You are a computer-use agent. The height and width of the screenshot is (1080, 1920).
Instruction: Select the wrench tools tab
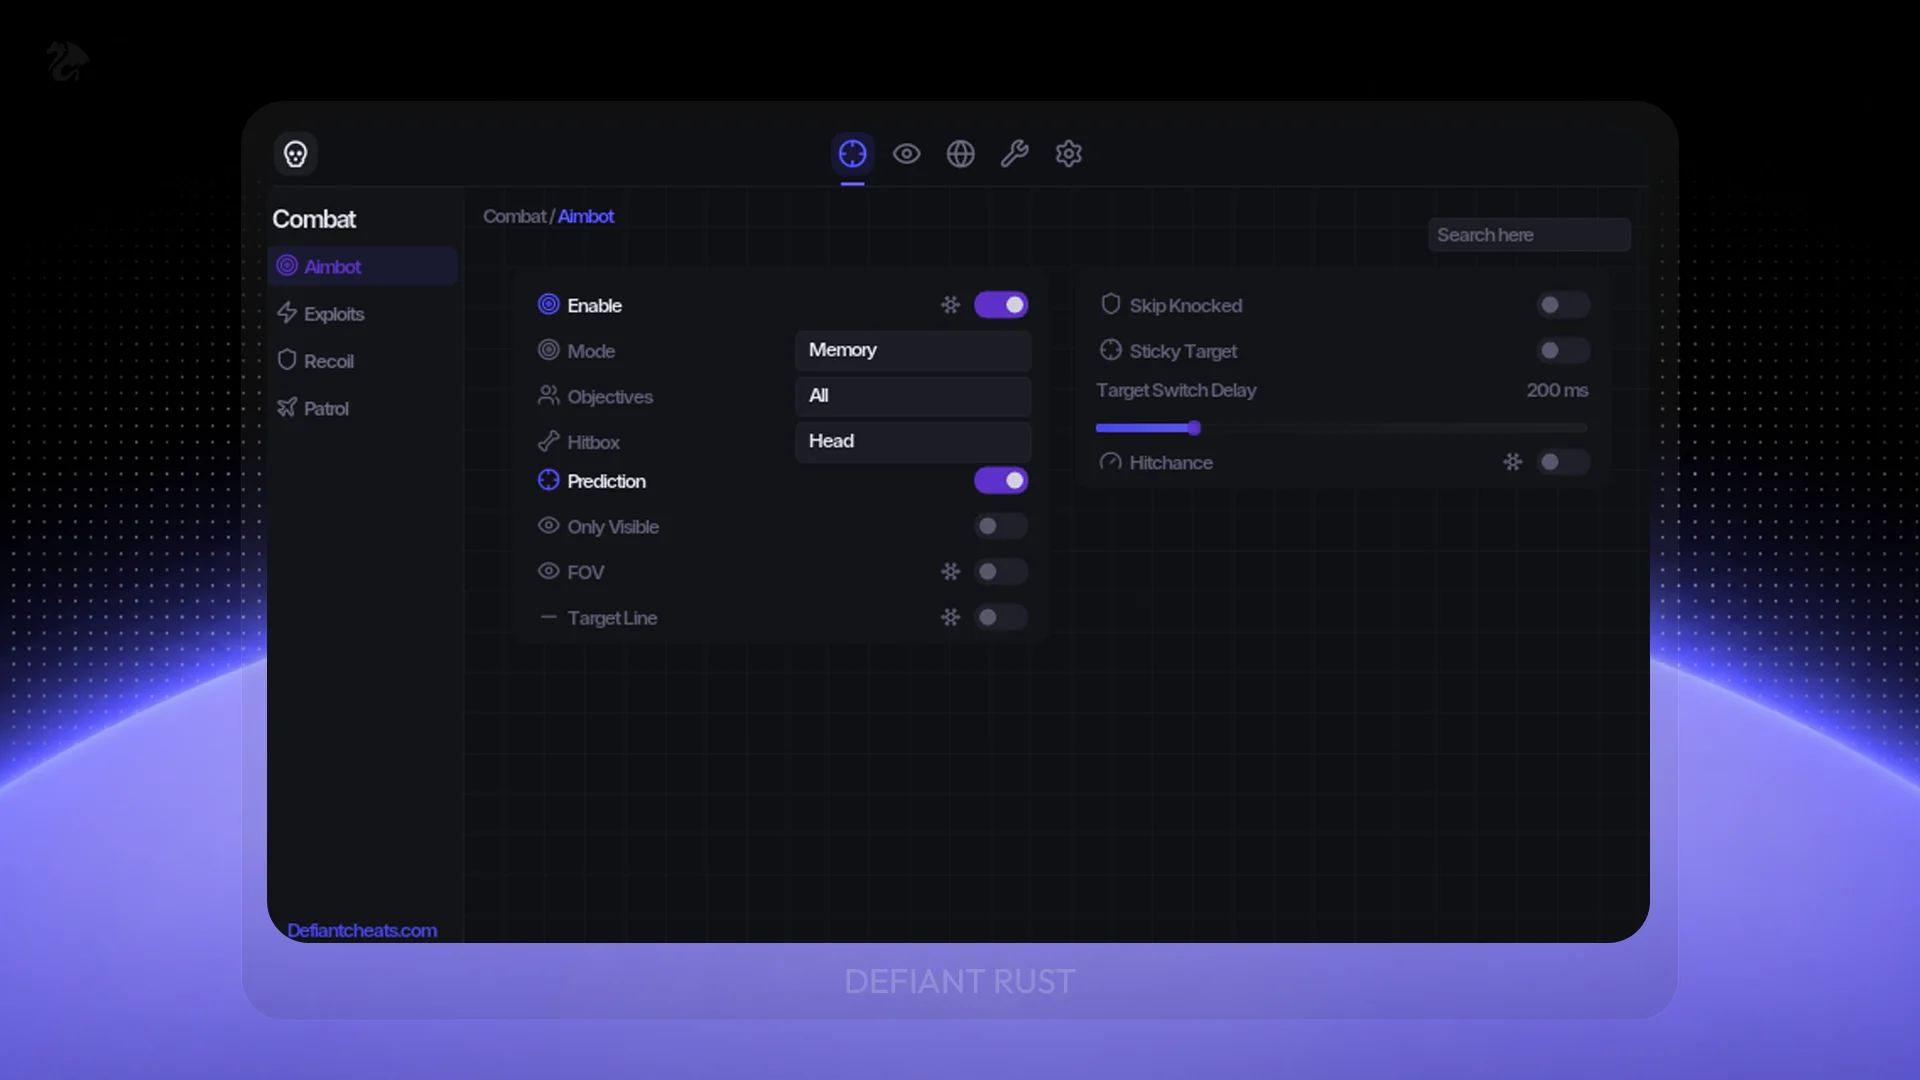click(1014, 154)
